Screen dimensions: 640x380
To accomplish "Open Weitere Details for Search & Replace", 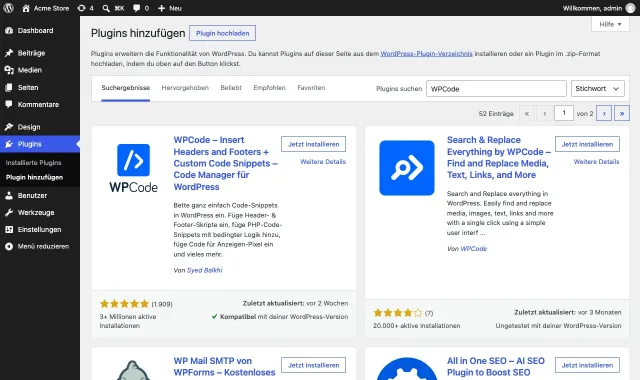I will (596, 162).
